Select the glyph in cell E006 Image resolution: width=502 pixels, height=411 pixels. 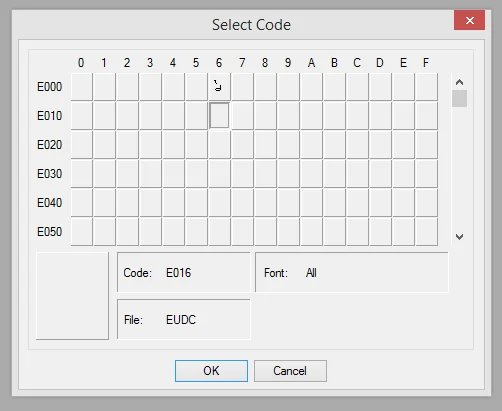click(x=219, y=87)
